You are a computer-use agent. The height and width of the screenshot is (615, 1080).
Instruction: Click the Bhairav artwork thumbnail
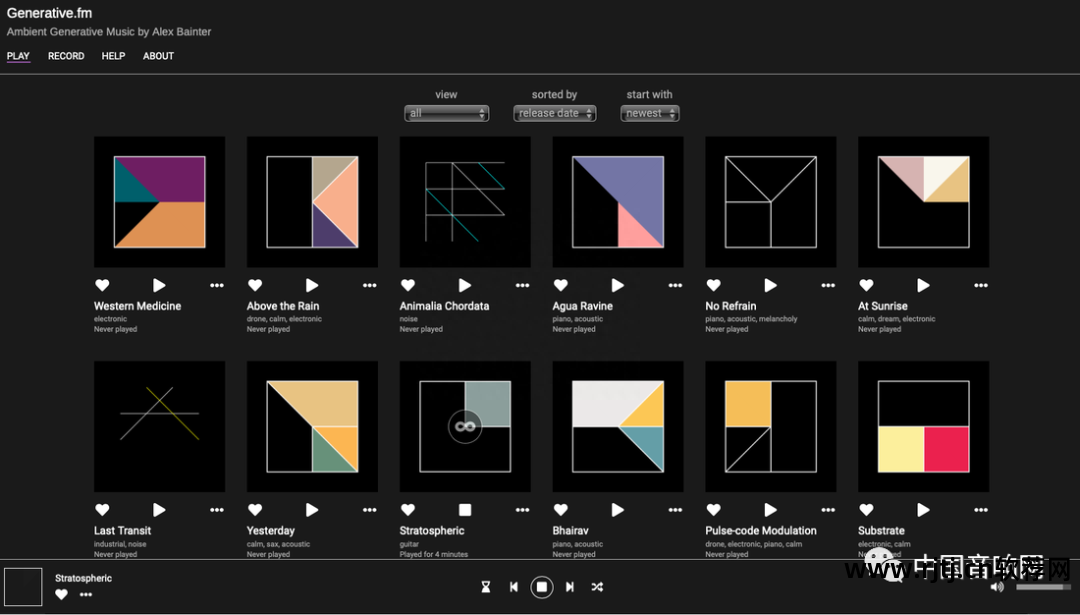(x=618, y=426)
